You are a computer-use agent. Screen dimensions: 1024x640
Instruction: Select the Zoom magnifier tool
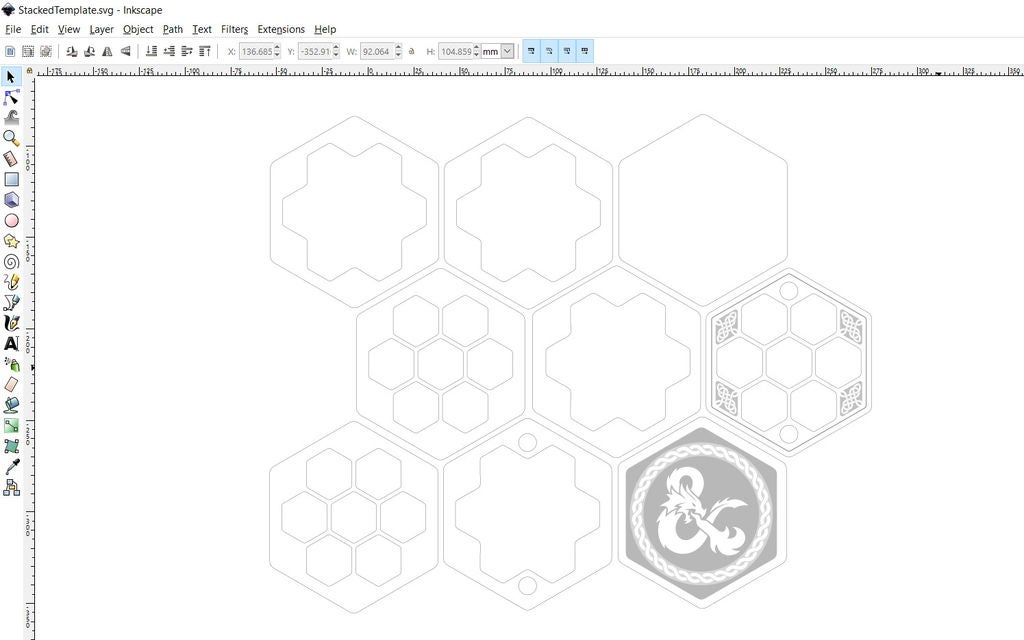click(x=11, y=138)
